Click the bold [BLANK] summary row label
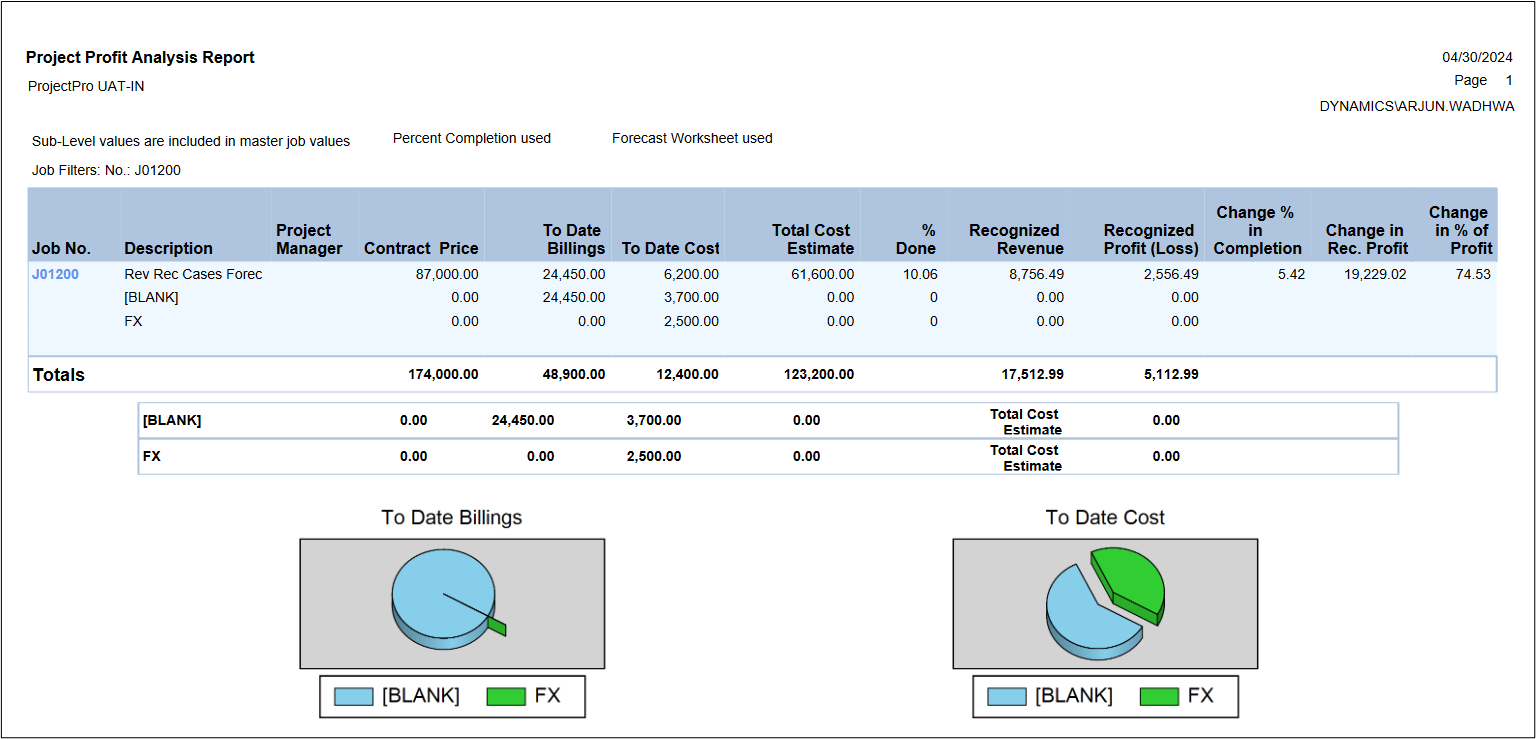Viewport: 1536px width, 739px height. (x=172, y=421)
